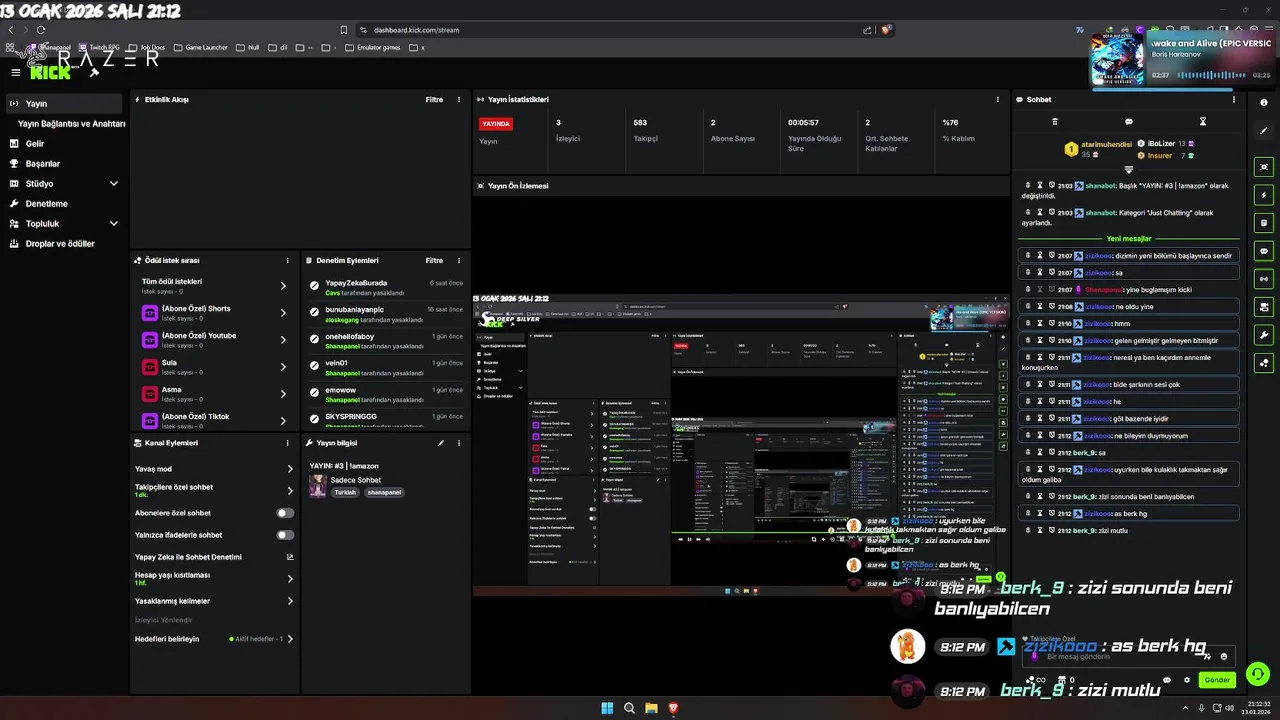Toggle Yalnızca ifadelerle sohbet switch
1280x720 pixels.
[285, 535]
